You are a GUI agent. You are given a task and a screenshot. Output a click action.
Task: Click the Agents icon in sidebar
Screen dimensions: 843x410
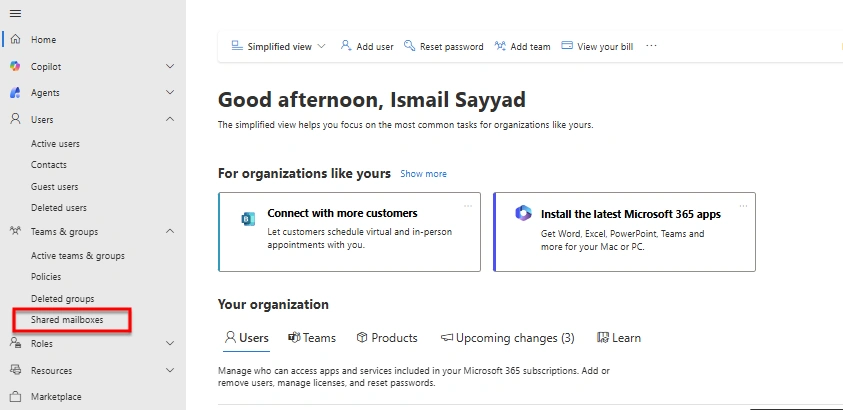(15, 92)
